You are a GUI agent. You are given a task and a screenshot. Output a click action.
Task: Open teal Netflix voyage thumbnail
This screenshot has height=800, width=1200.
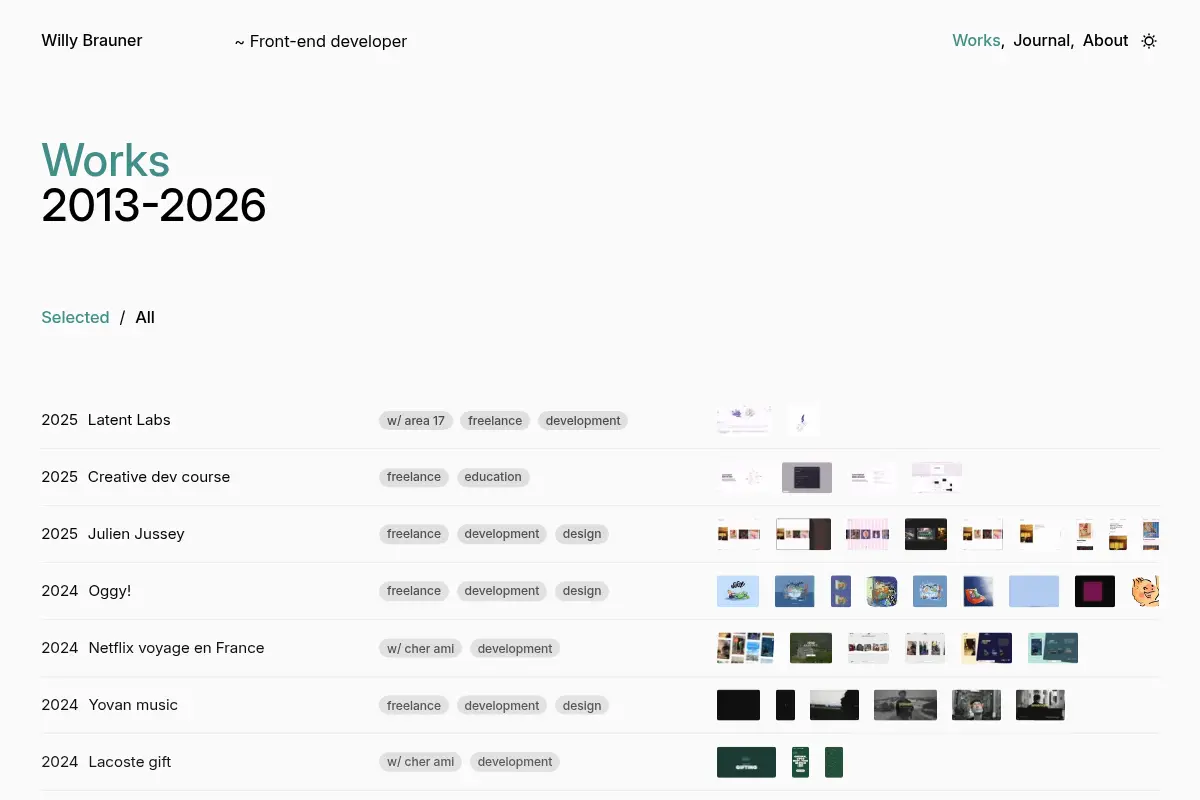1053,648
